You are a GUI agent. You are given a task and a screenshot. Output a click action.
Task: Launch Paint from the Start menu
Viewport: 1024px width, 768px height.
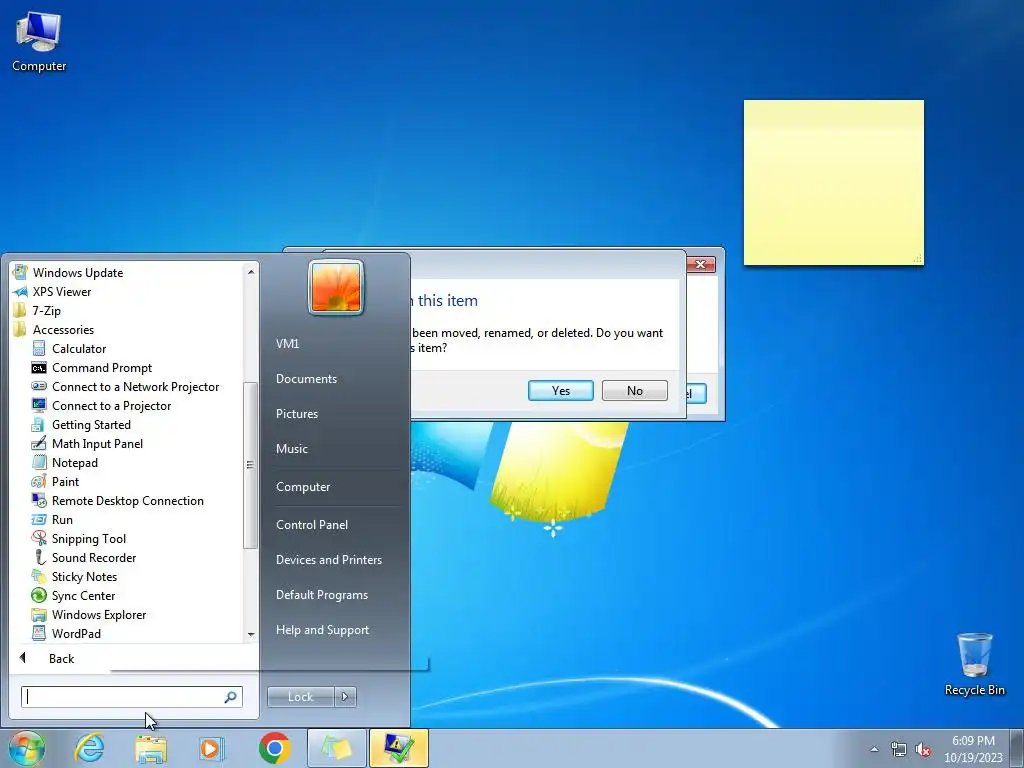coord(65,481)
